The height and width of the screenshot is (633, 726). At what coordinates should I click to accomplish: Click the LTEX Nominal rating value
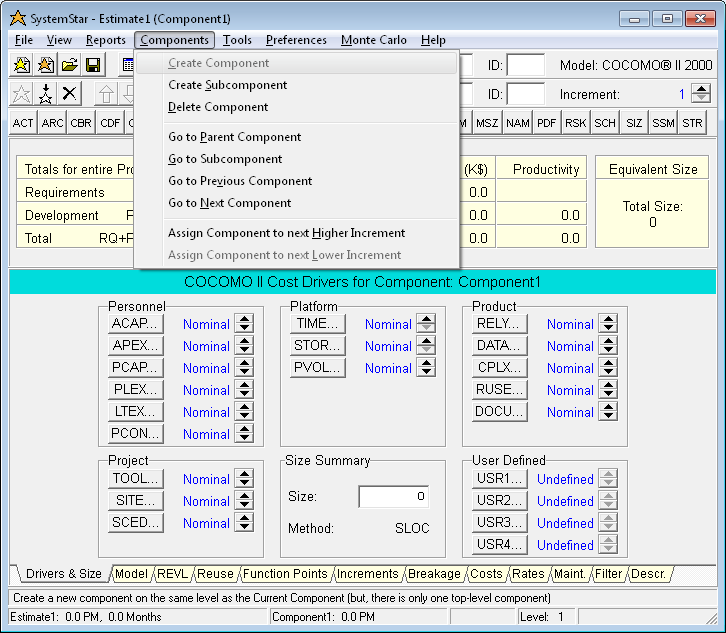coord(207,412)
